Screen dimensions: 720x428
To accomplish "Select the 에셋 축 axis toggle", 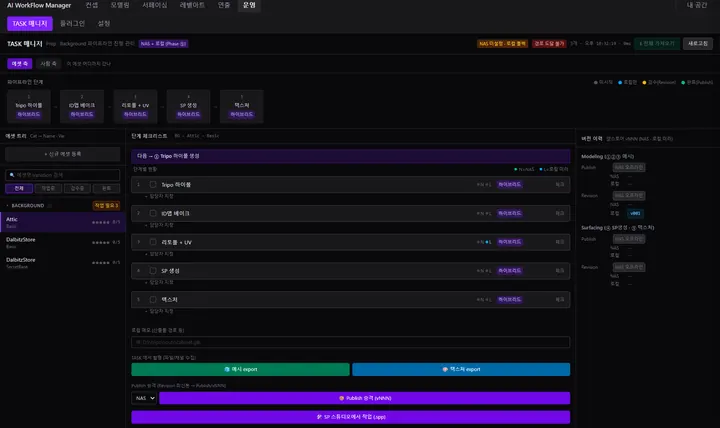I will (20, 64).
